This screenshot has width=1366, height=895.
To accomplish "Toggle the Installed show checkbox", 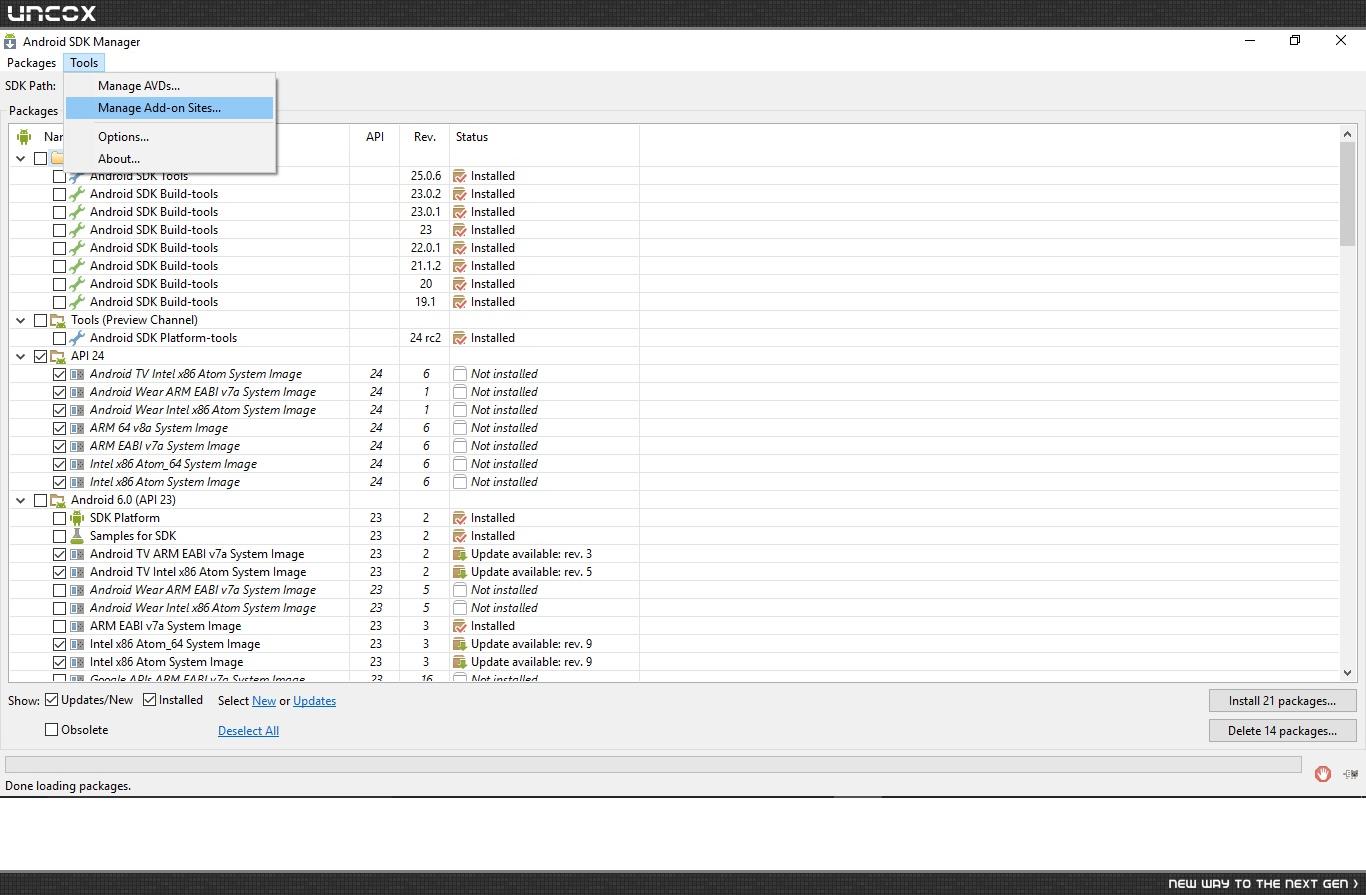I will 150,700.
